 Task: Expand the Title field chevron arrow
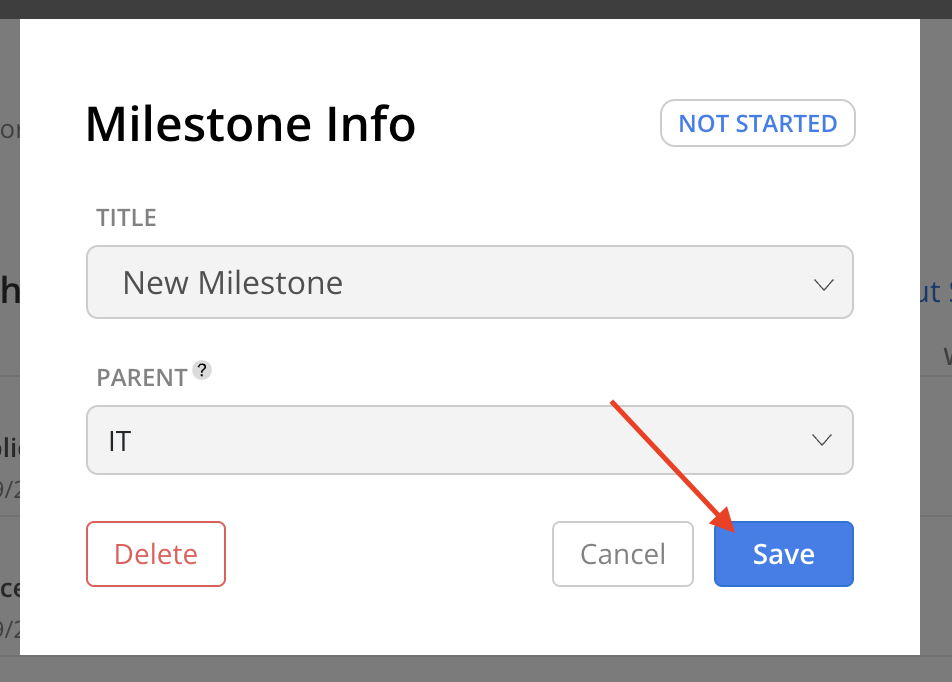823,284
